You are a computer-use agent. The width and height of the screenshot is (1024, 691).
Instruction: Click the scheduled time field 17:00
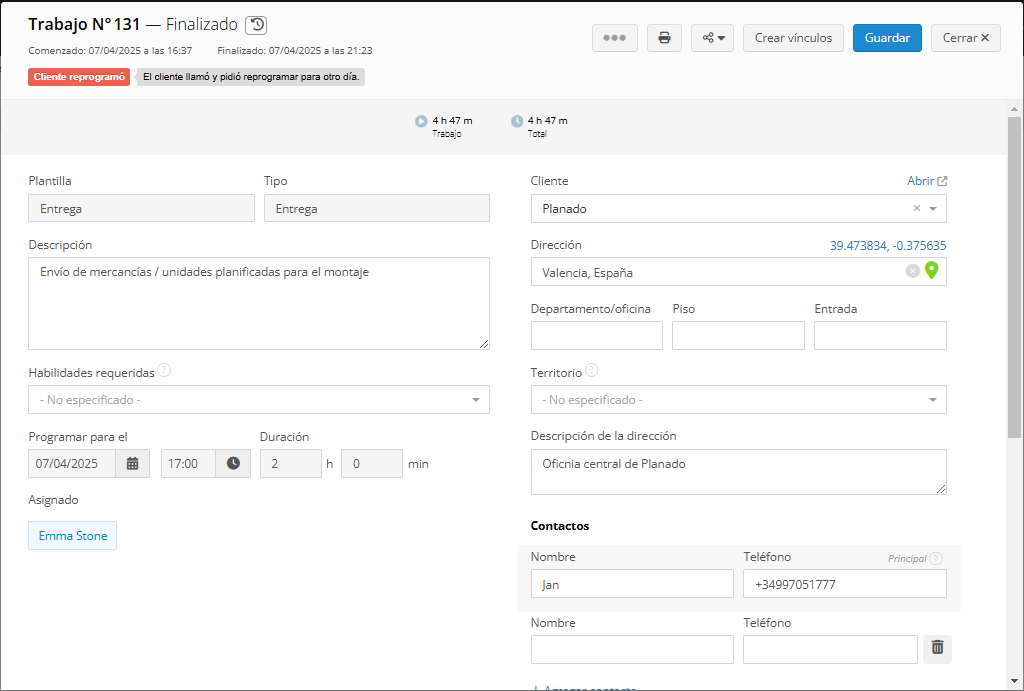(188, 464)
